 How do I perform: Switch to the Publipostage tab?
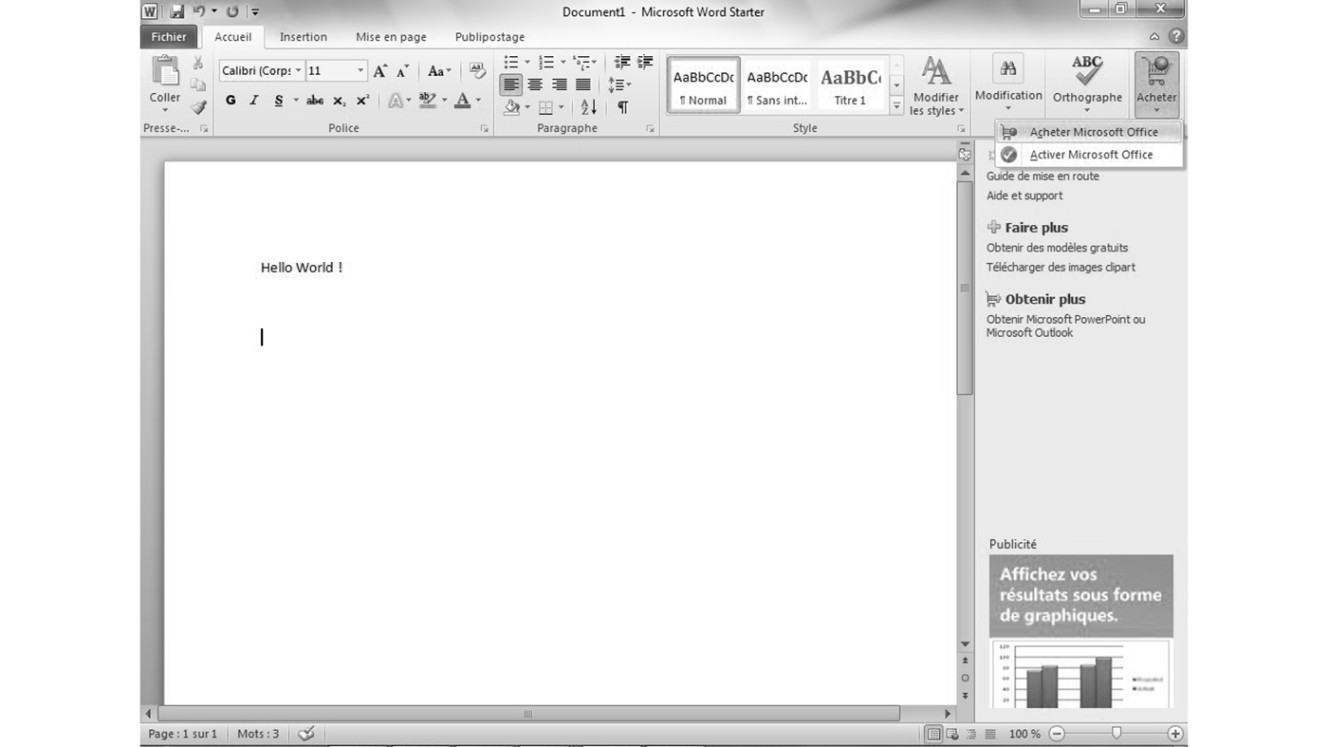tap(490, 37)
